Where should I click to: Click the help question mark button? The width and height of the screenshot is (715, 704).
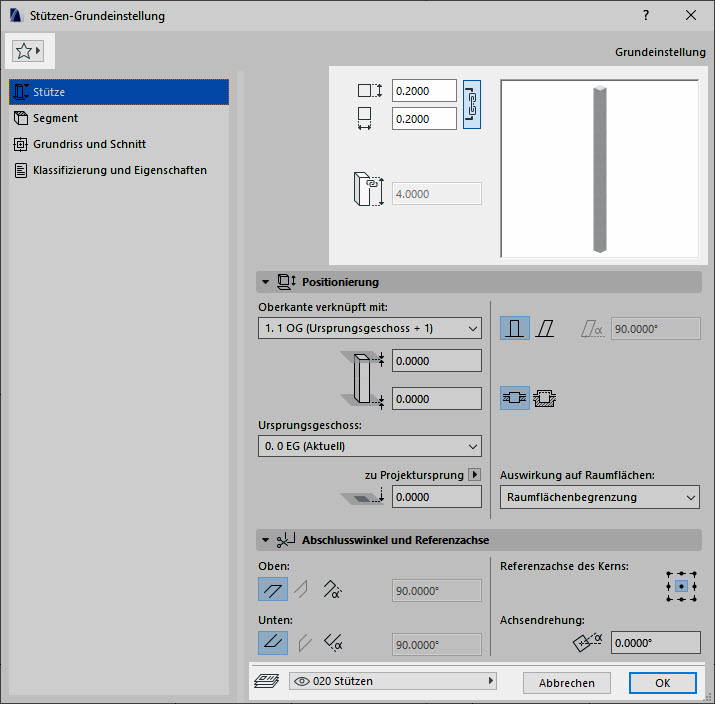click(646, 16)
